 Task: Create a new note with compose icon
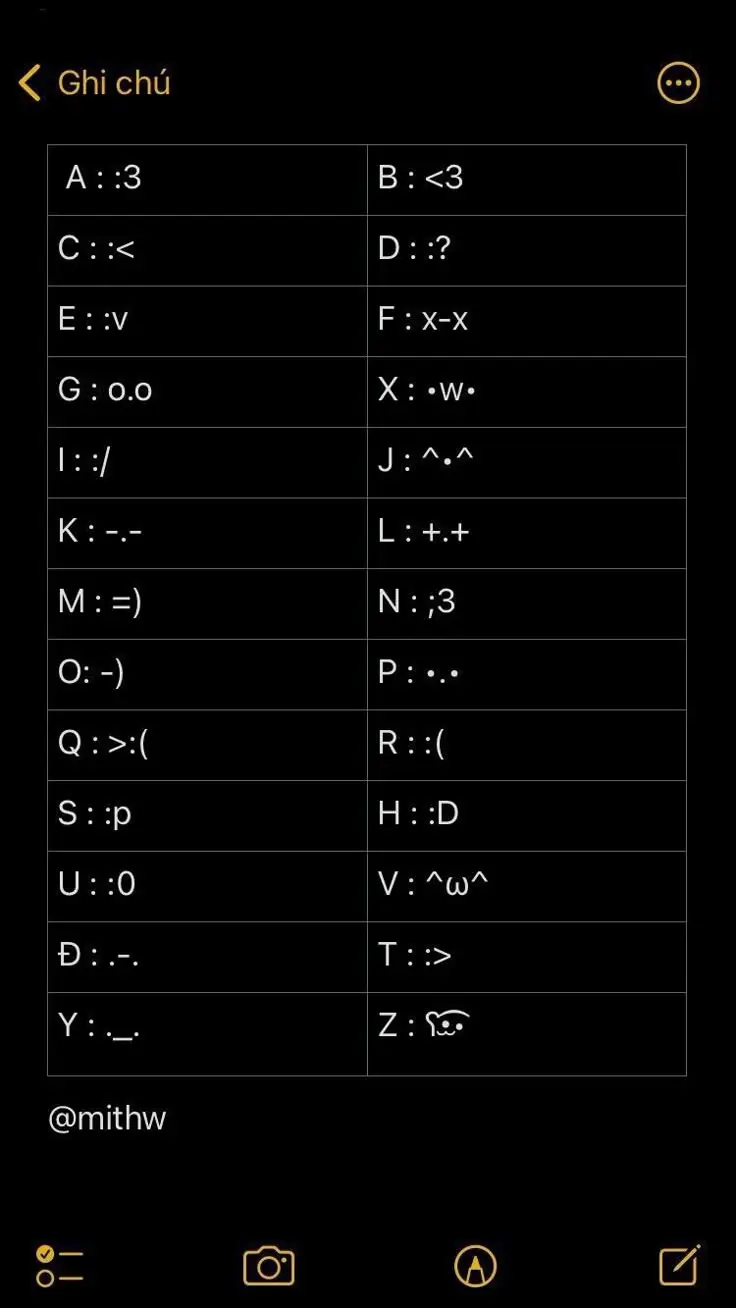click(x=680, y=1265)
